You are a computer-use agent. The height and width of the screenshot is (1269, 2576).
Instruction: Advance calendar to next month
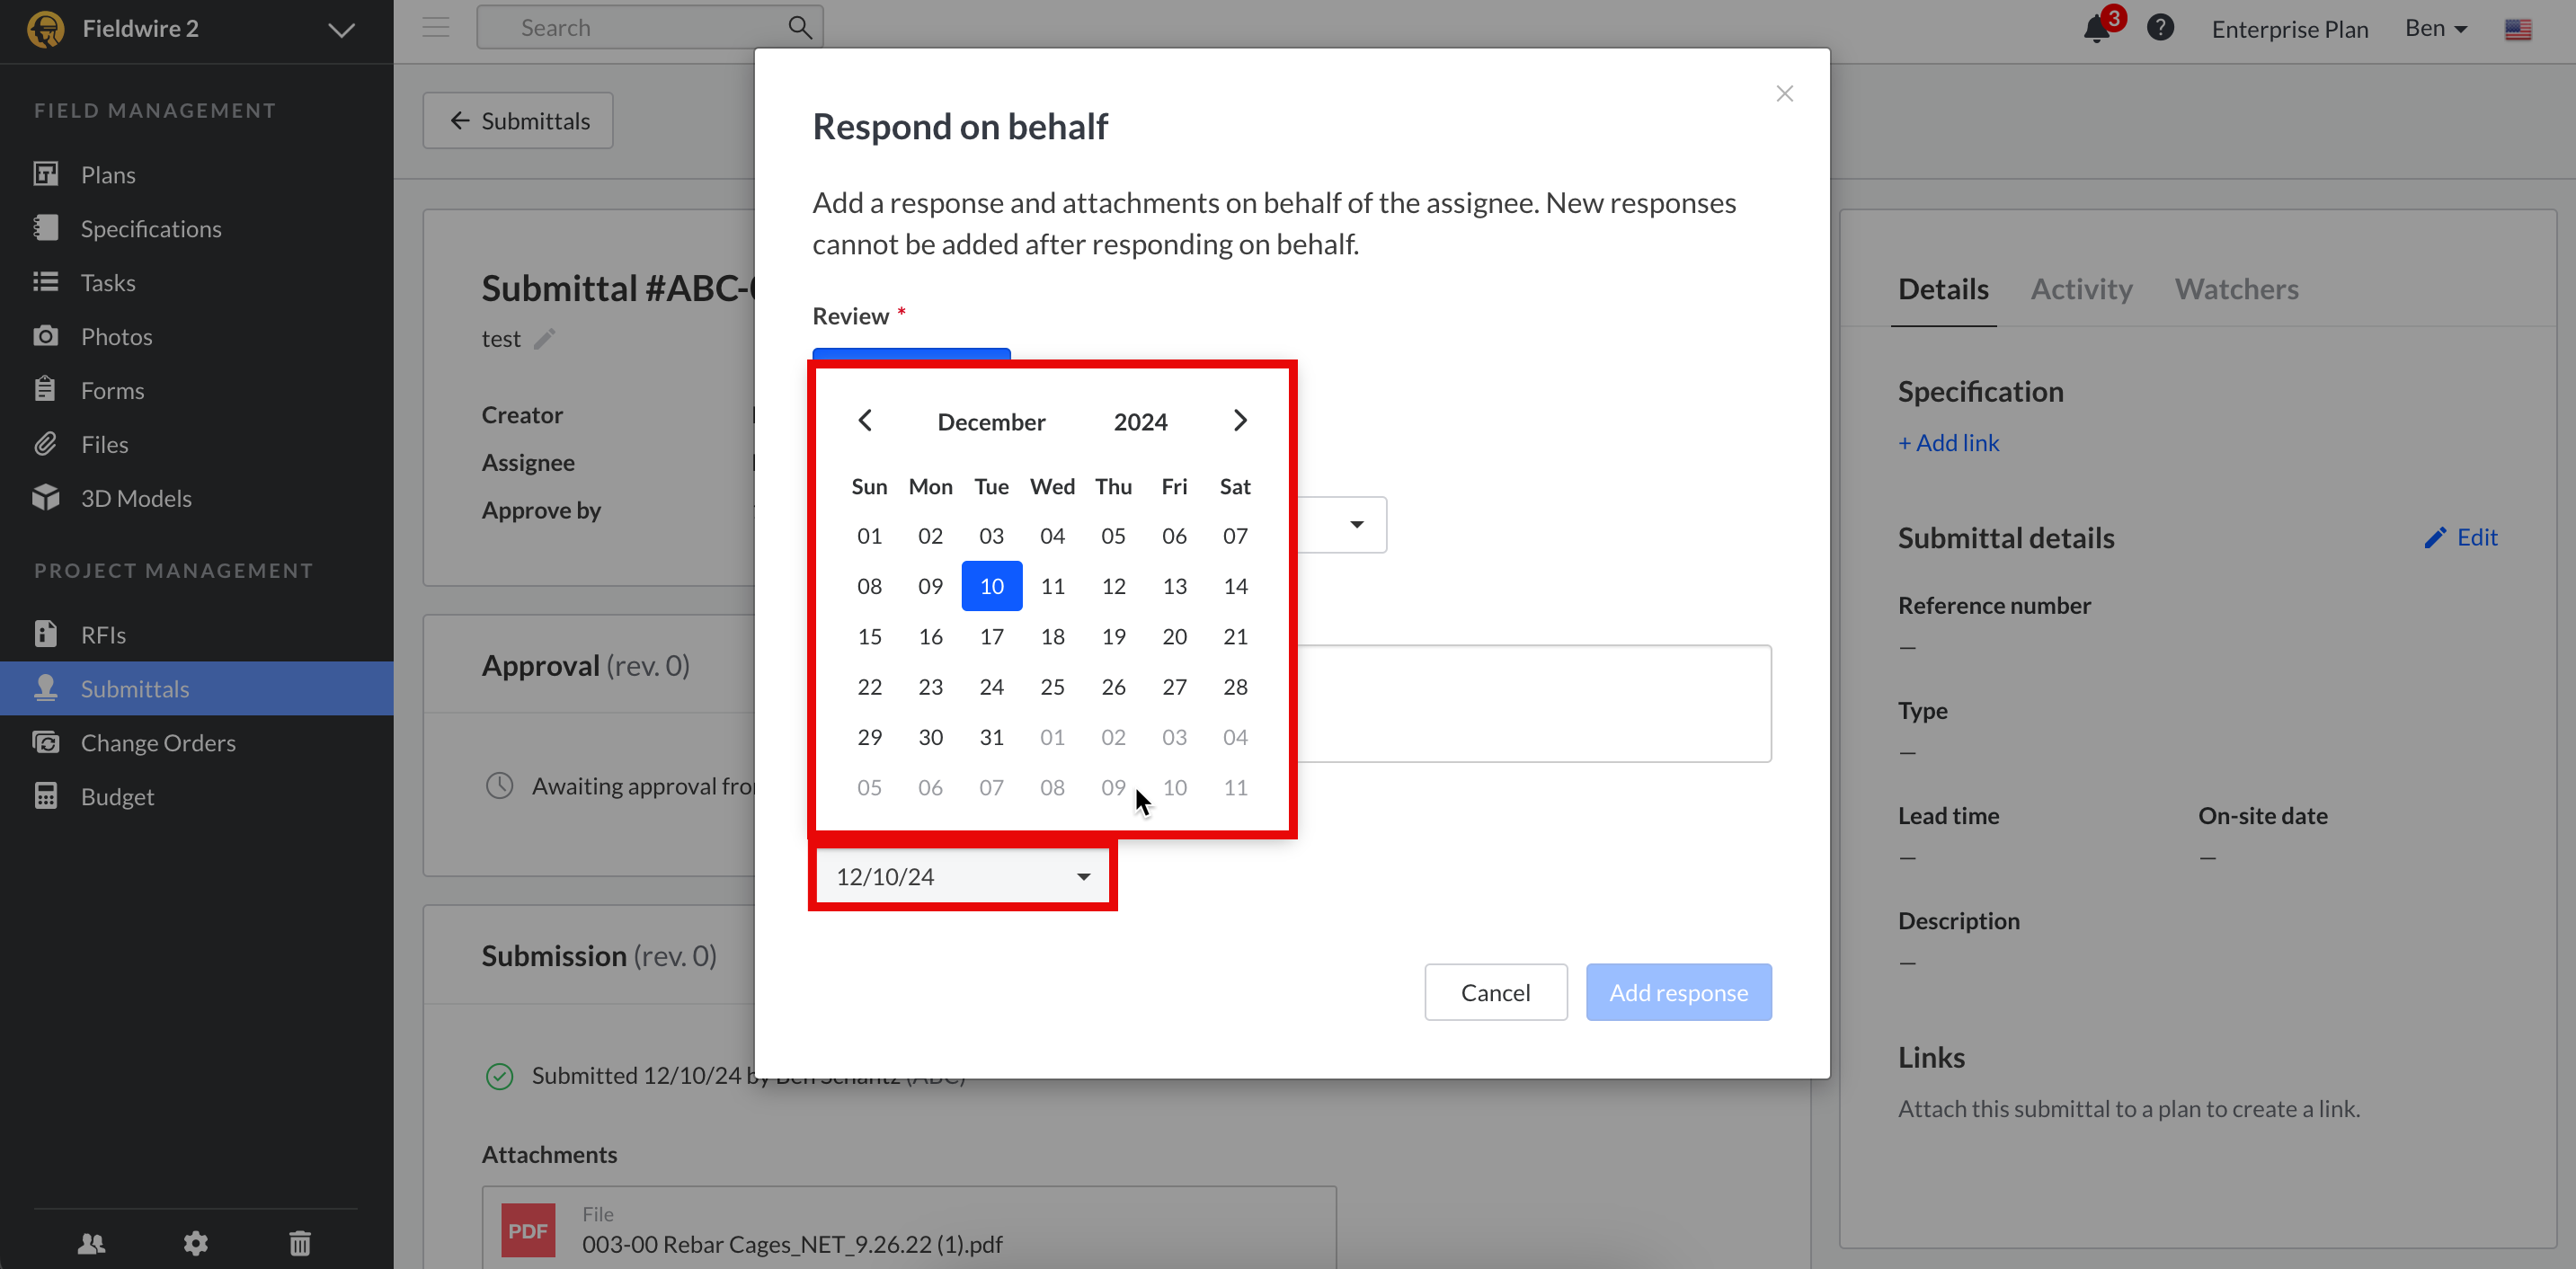click(x=1240, y=421)
